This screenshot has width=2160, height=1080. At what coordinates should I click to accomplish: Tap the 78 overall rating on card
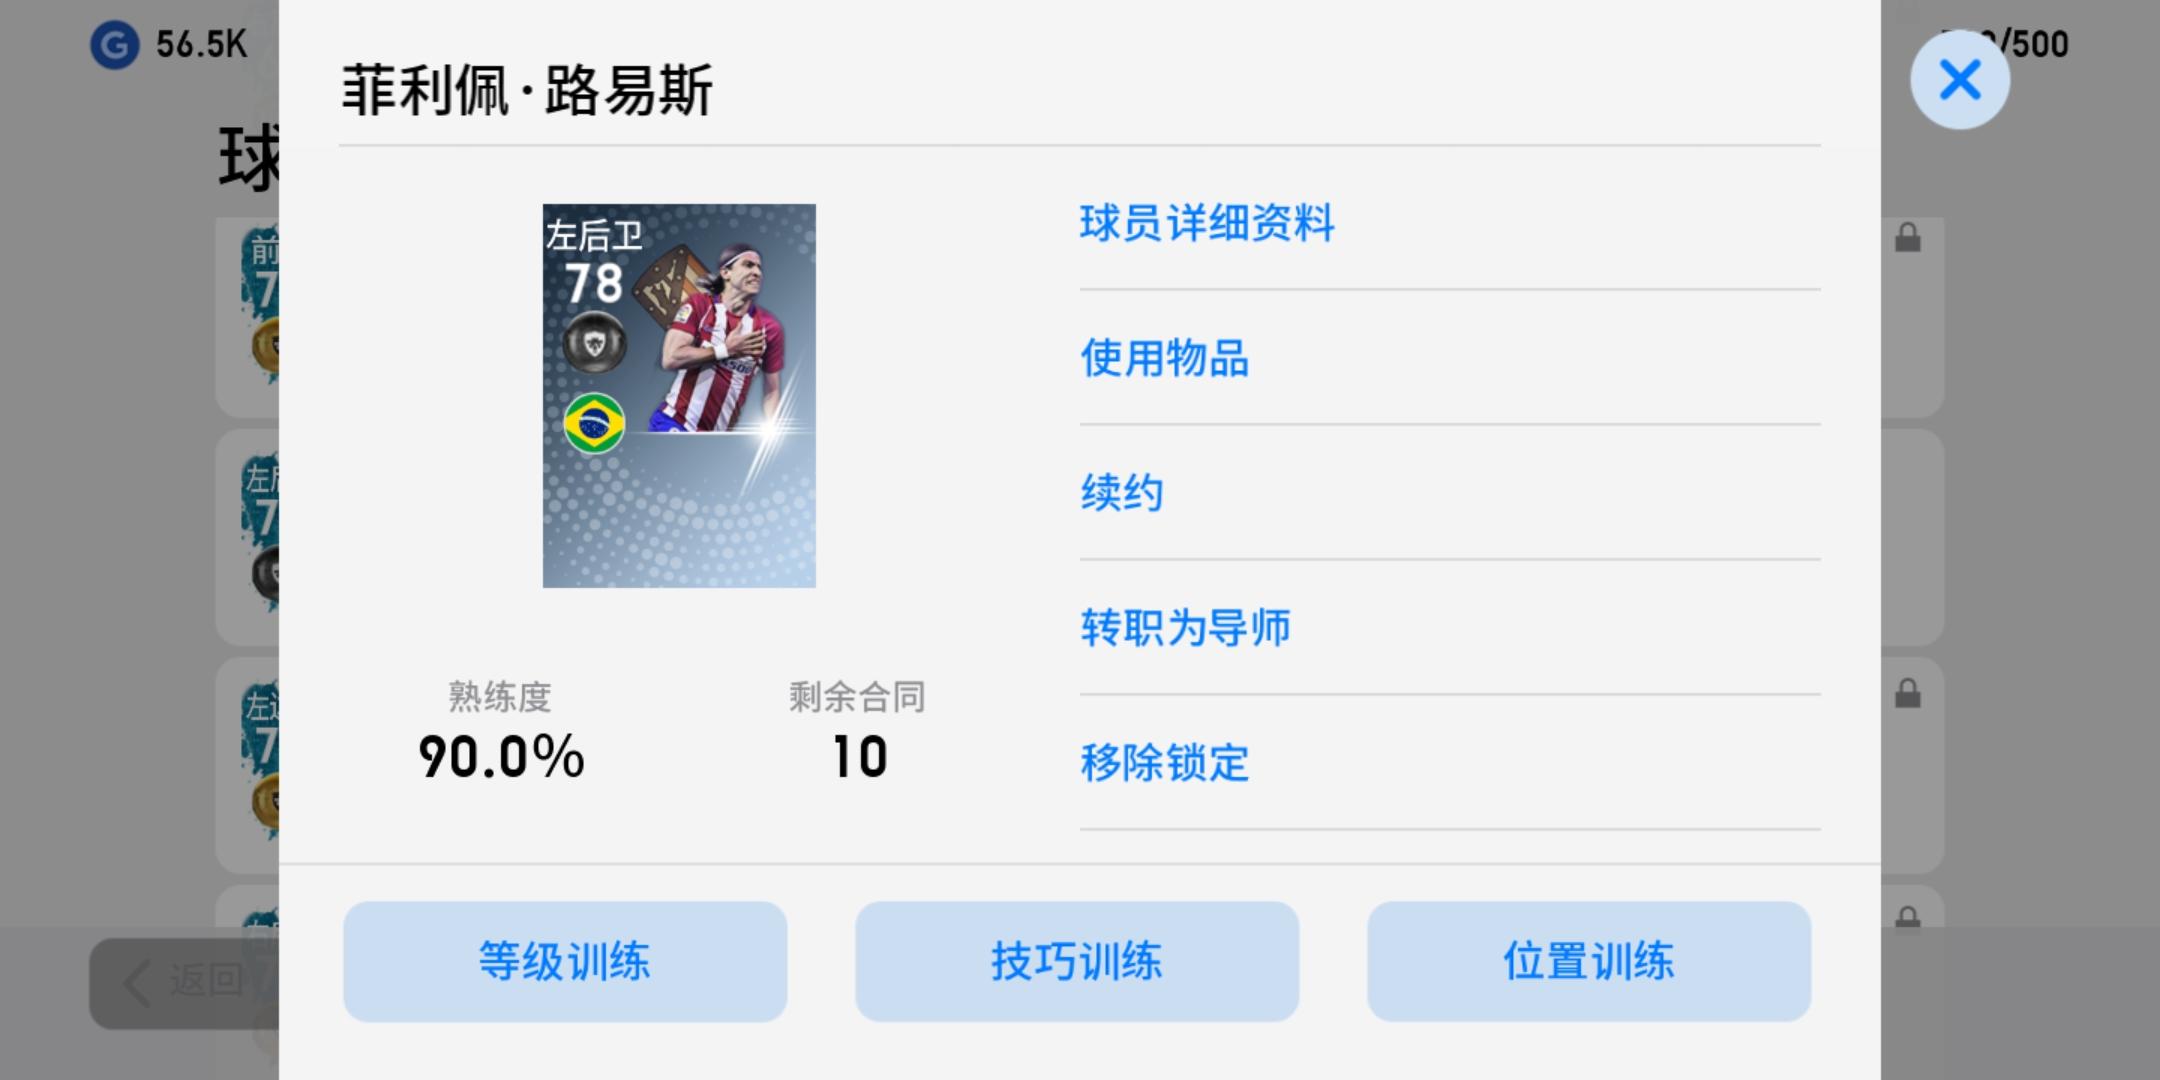click(594, 283)
